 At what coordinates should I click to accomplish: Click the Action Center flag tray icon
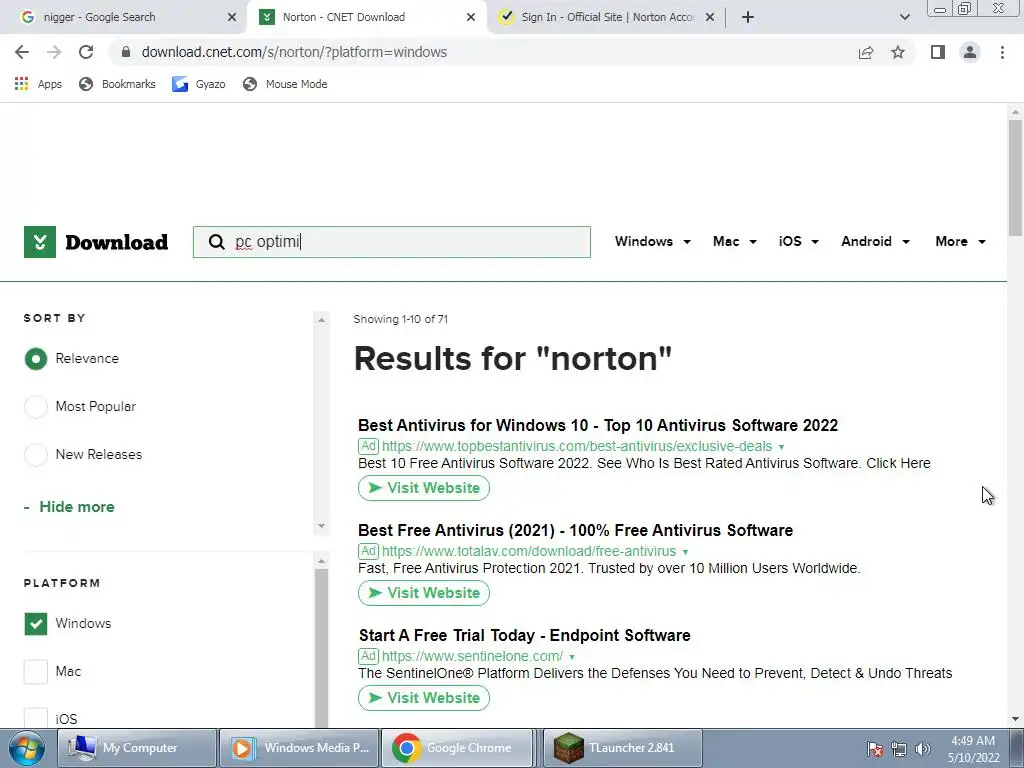(875, 749)
